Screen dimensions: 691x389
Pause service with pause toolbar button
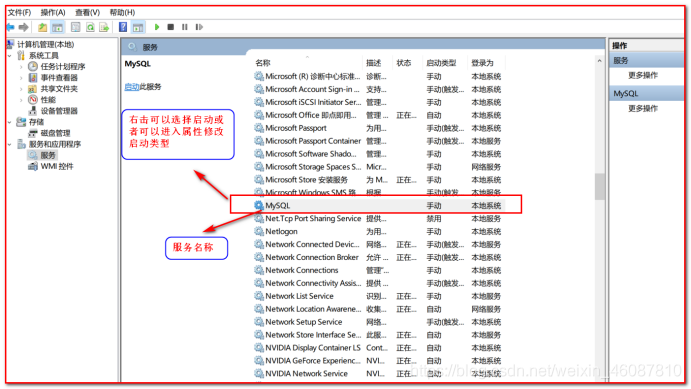coord(185,27)
